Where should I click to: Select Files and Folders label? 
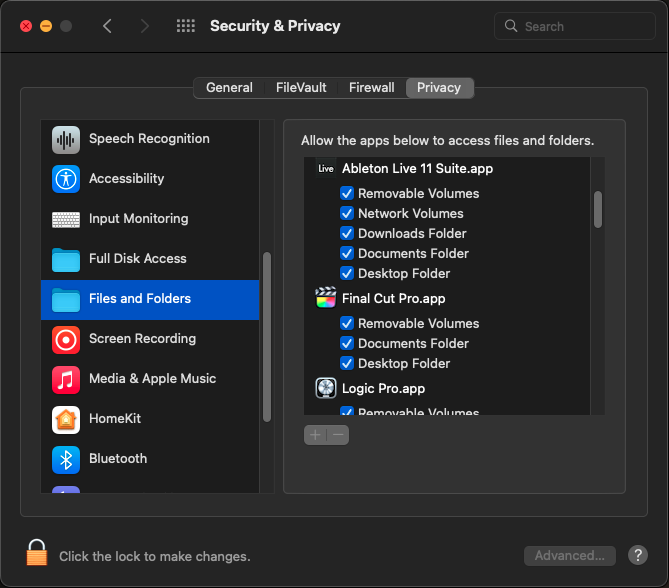pyautogui.click(x=140, y=299)
